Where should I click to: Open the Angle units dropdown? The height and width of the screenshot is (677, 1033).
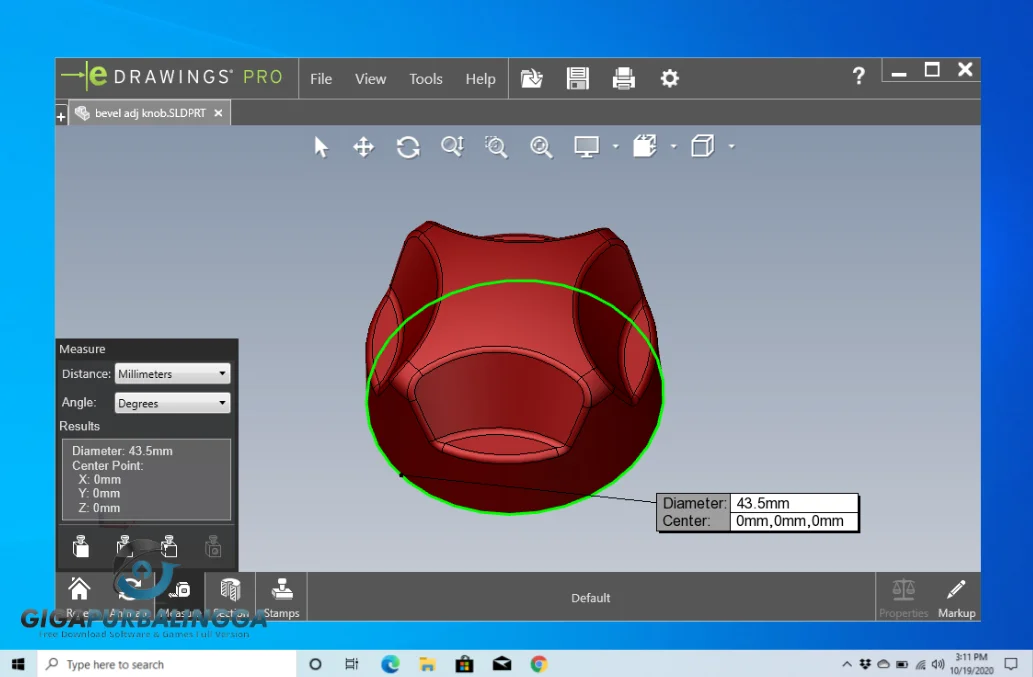click(x=171, y=402)
